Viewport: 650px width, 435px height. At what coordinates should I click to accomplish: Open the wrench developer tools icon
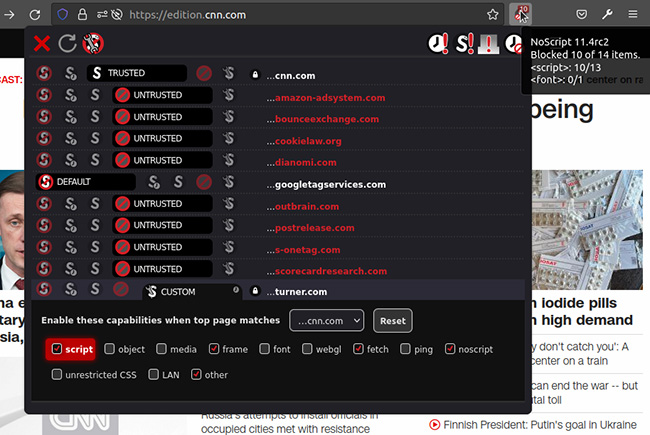(607, 15)
